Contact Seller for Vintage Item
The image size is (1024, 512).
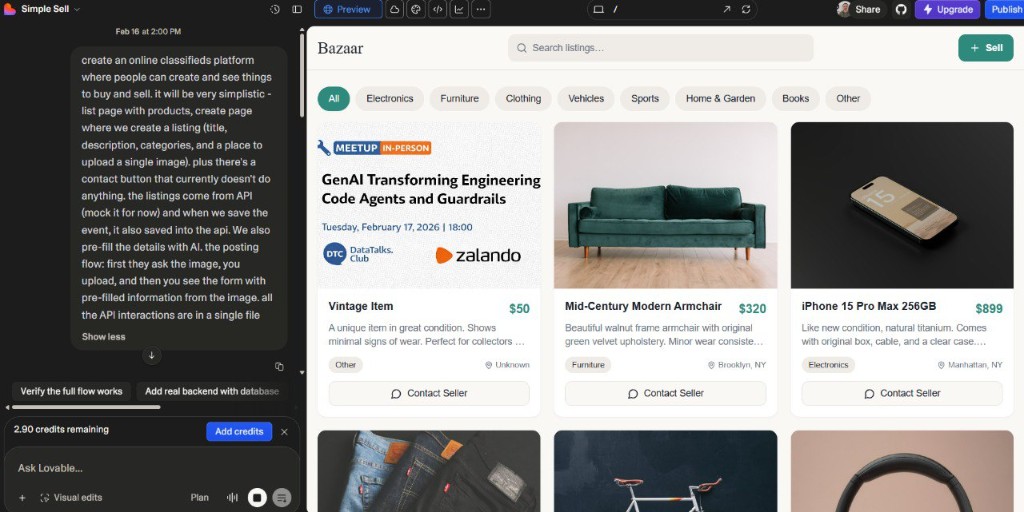(x=429, y=394)
